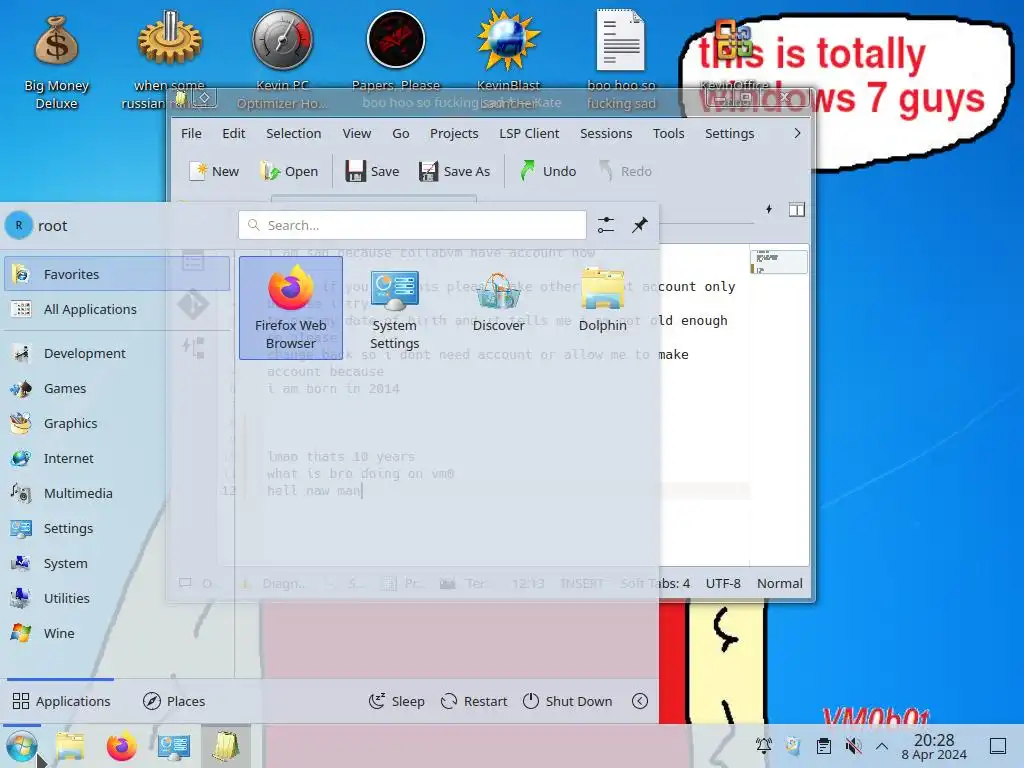Screen dimensions: 1024x768
Task: Open Kate's View menu
Action: (357, 133)
